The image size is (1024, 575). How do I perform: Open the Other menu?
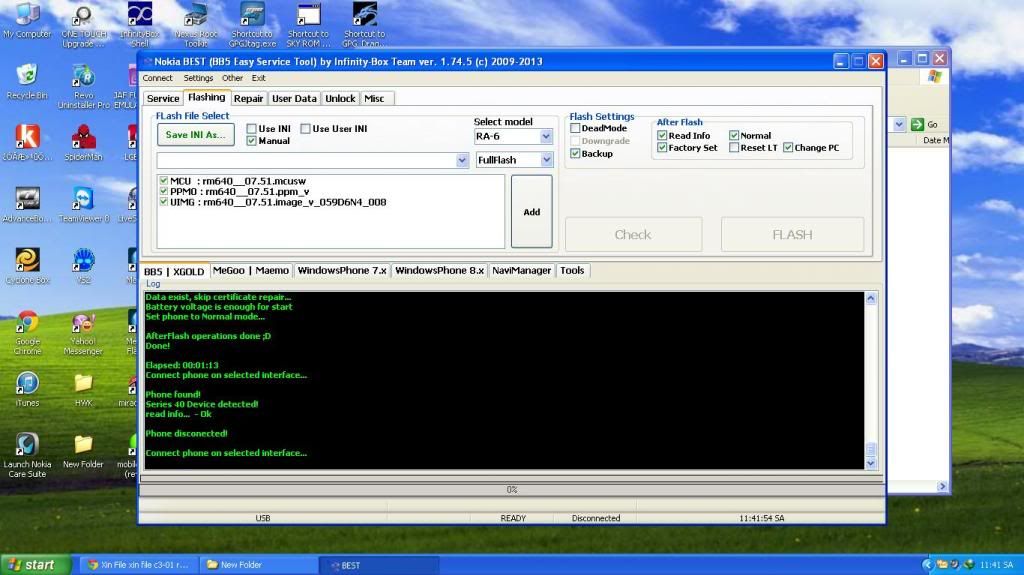(x=232, y=78)
